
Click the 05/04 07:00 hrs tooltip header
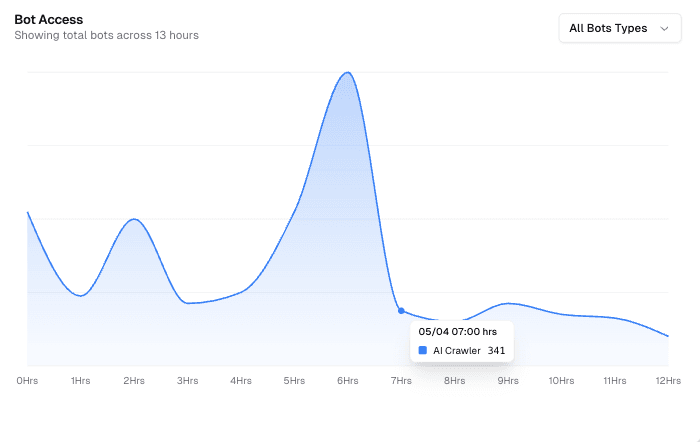tap(458, 331)
